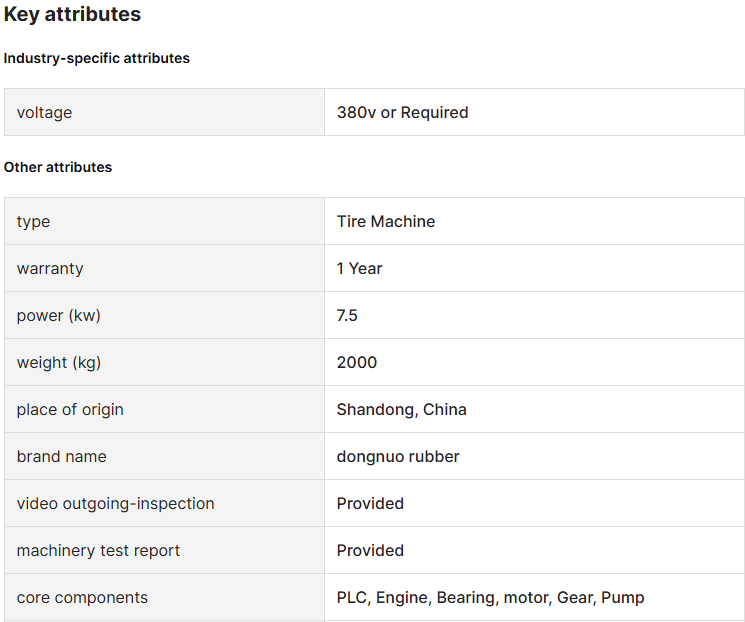This screenshot has height=622, width=745.
Task: Select the Shandong, China value
Action: [x=401, y=410]
